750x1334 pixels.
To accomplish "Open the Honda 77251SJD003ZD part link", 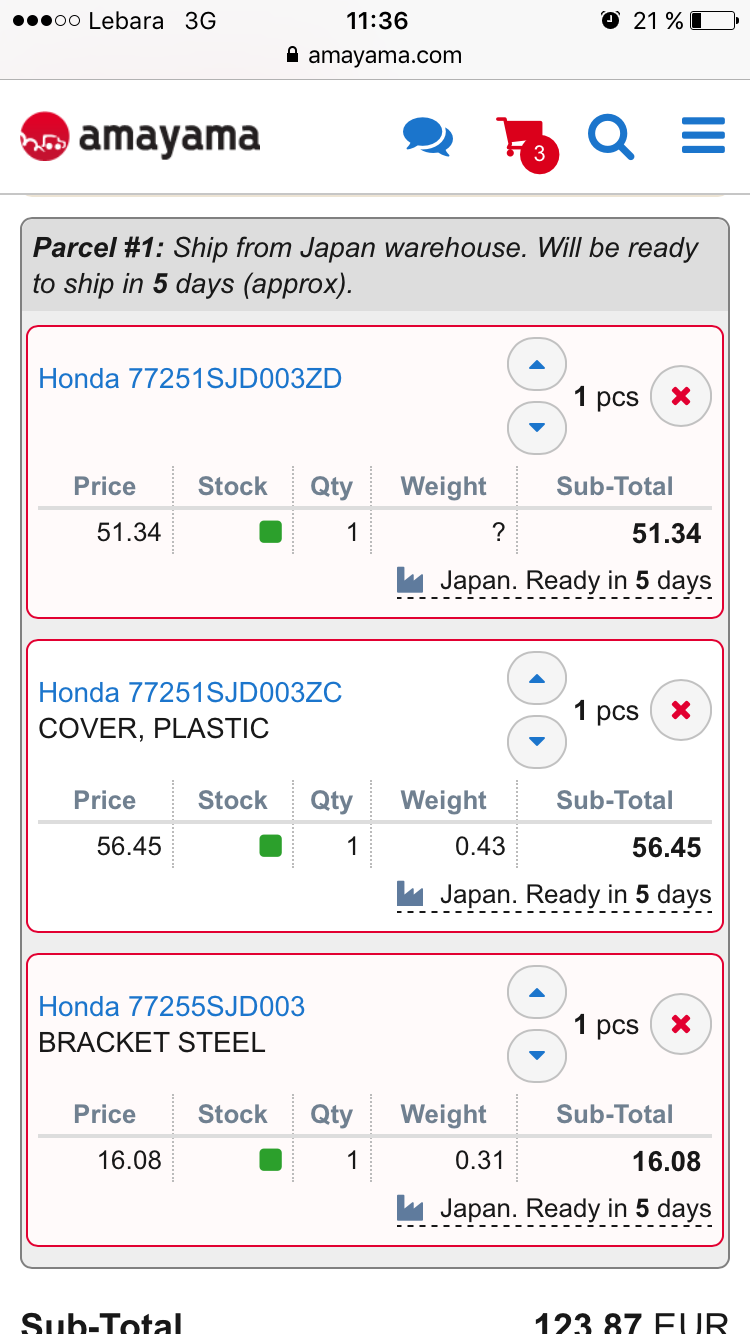I will pyautogui.click(x=190, y=379).
